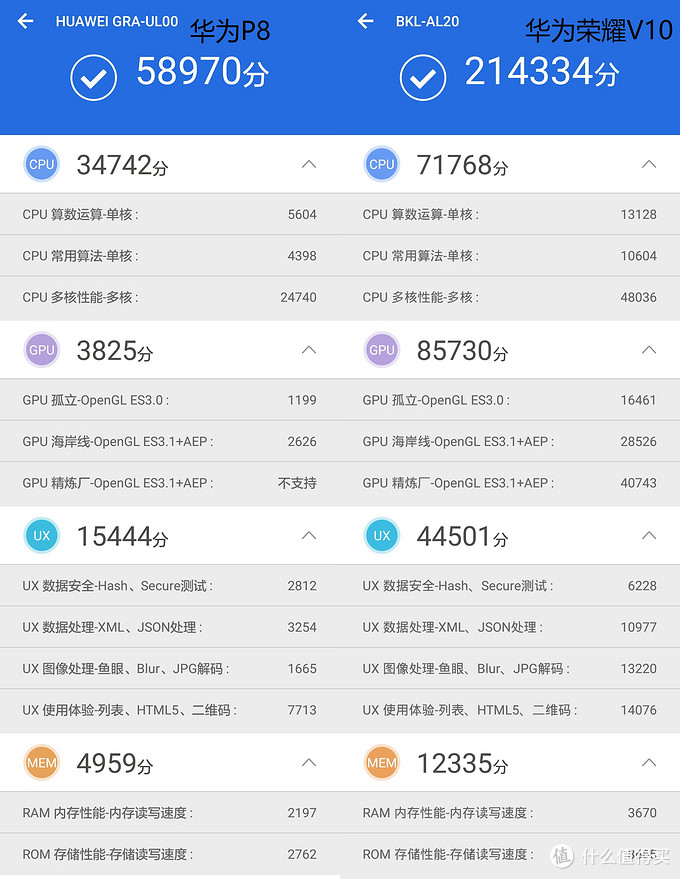680x879 pixels.
Task: Select the BKL-AL20 device title
Action: click(427, 21)
